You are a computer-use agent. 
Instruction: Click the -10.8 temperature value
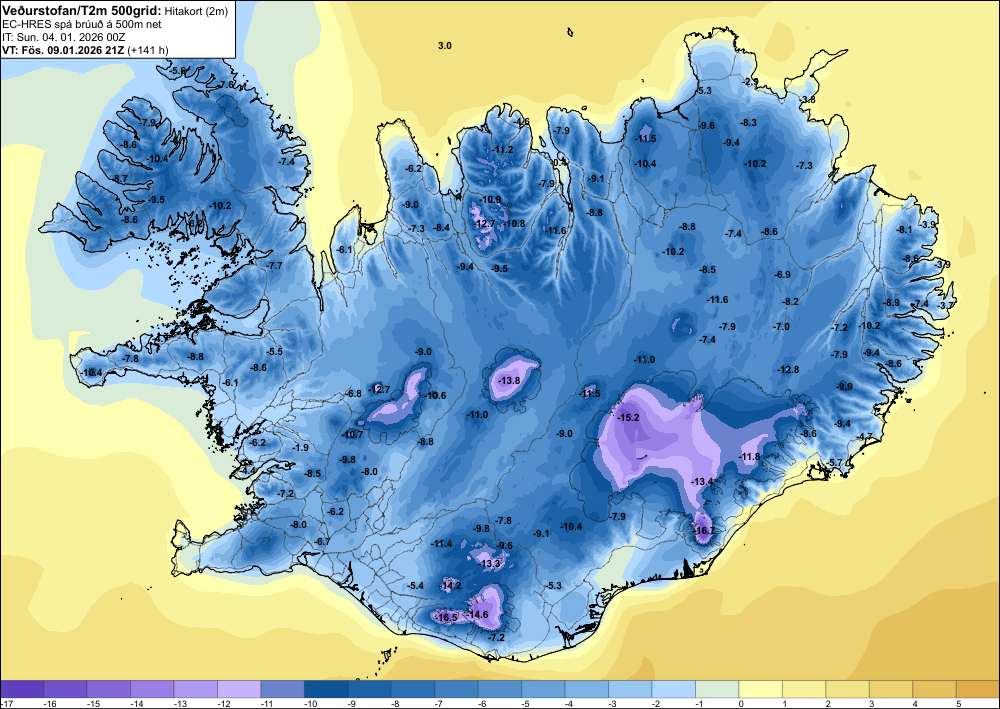pyautogui.click(x=515, y=224)
